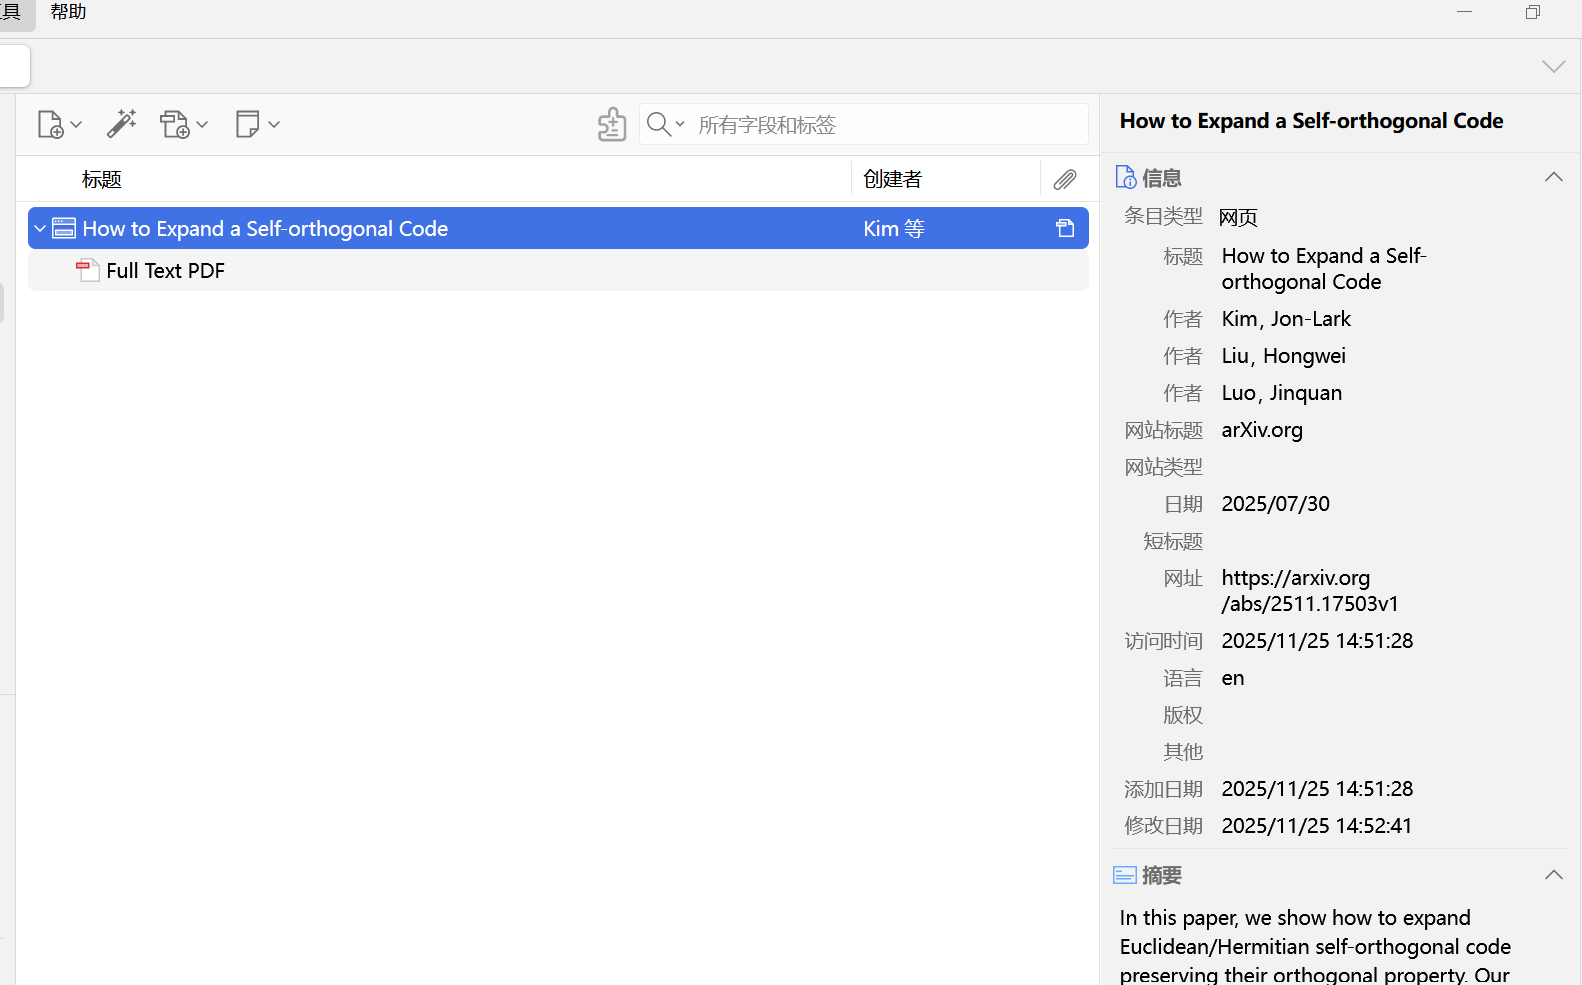1582x985 pixels.
Task: Click the toolbar icon left of the search box
Action: 611,125
